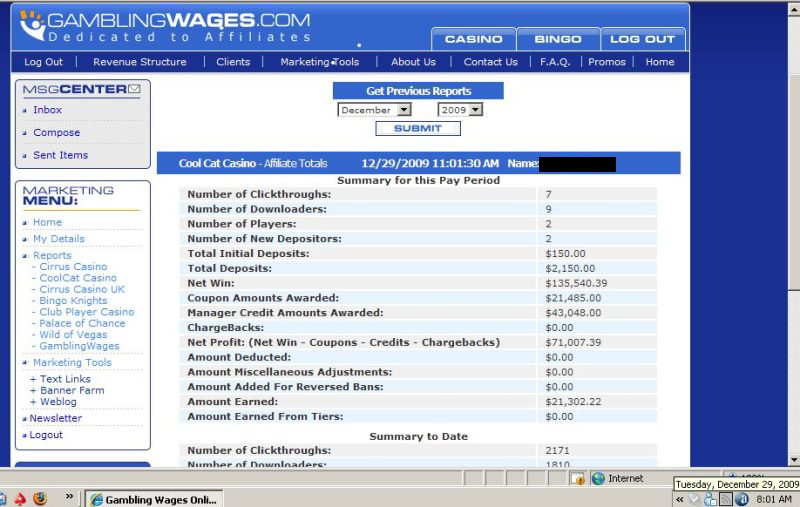Click the Net Win value $135,540.39
Image resolution: width=800 pixels, height=507 pixels.
point(576,283)
